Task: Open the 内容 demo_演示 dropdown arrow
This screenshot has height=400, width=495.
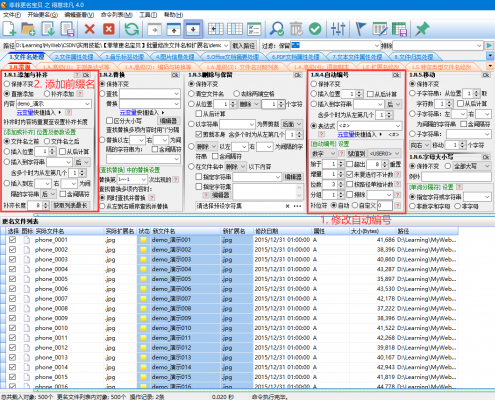Action: pyautogui.click(x=87, y=104)
